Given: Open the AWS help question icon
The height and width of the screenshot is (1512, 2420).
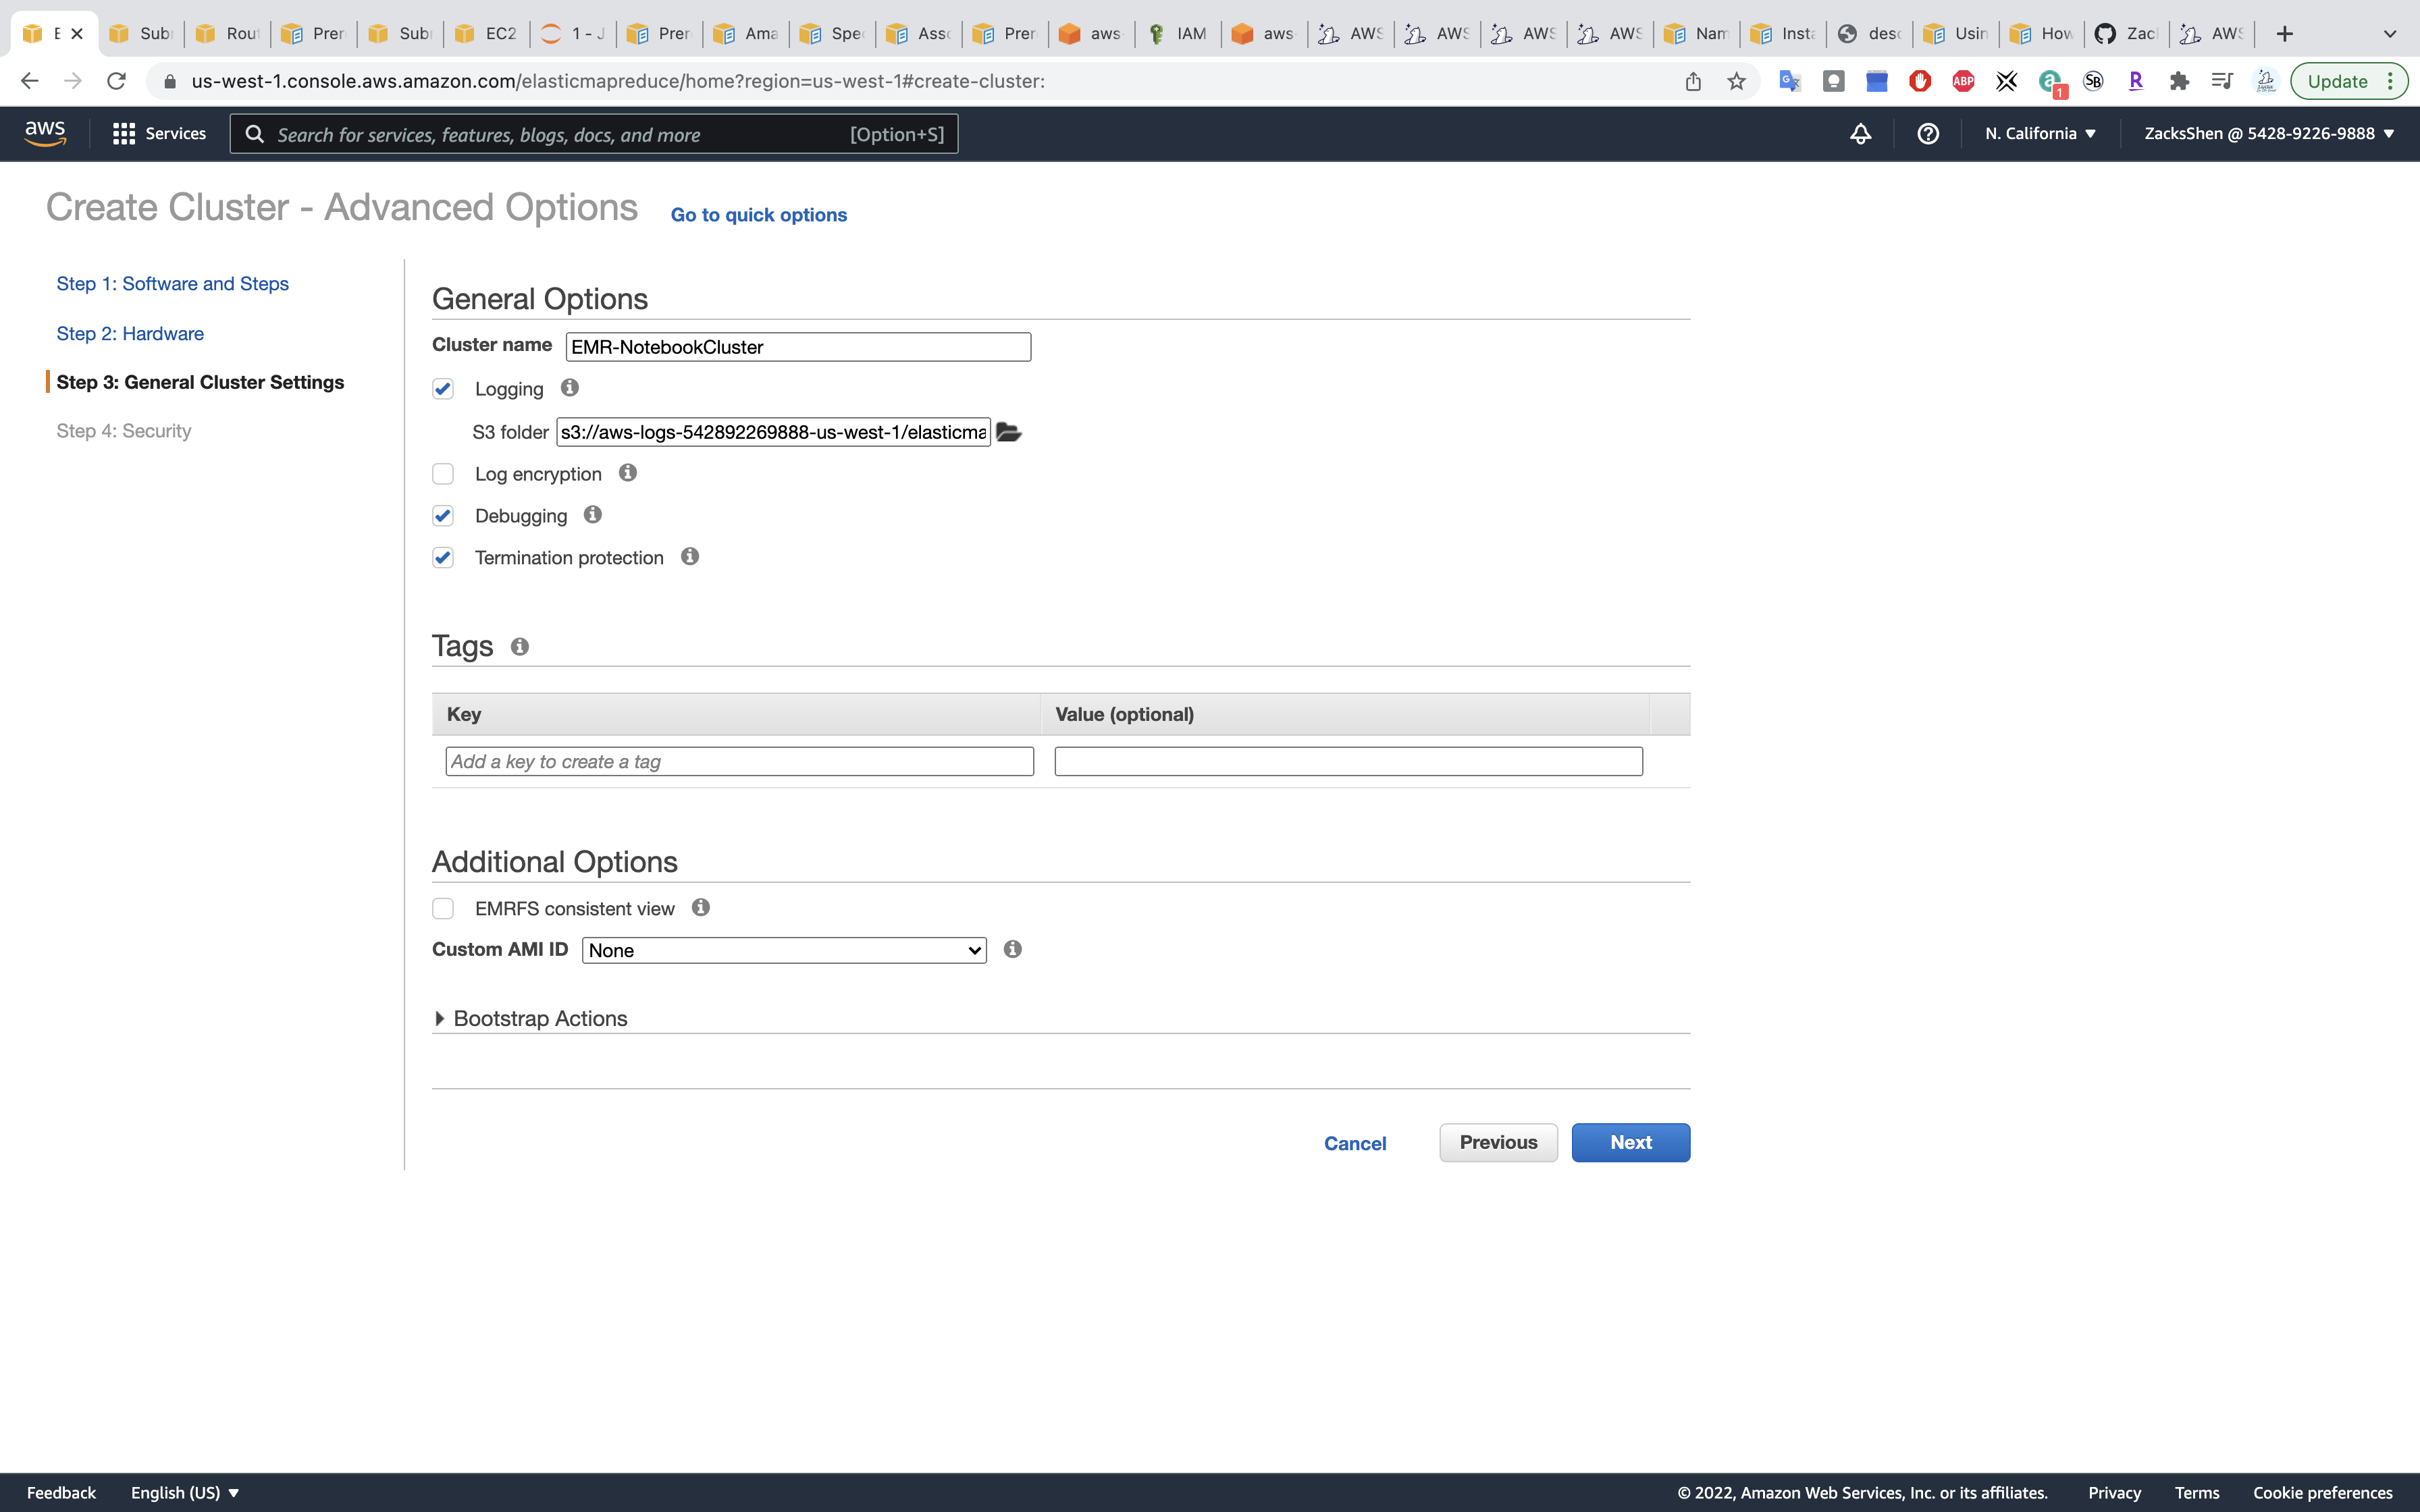Looking at the screenshot, I should point(1928,134).
